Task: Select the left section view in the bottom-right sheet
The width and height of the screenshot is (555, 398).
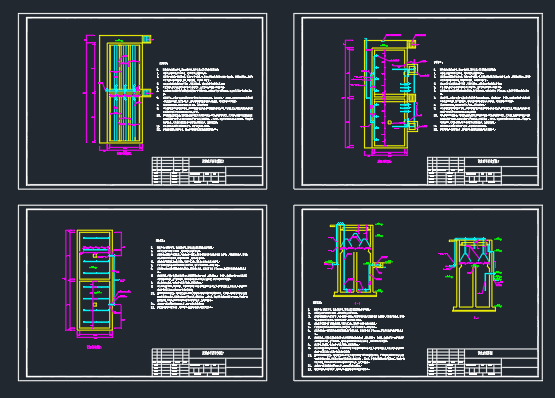Action: point(358,263)
